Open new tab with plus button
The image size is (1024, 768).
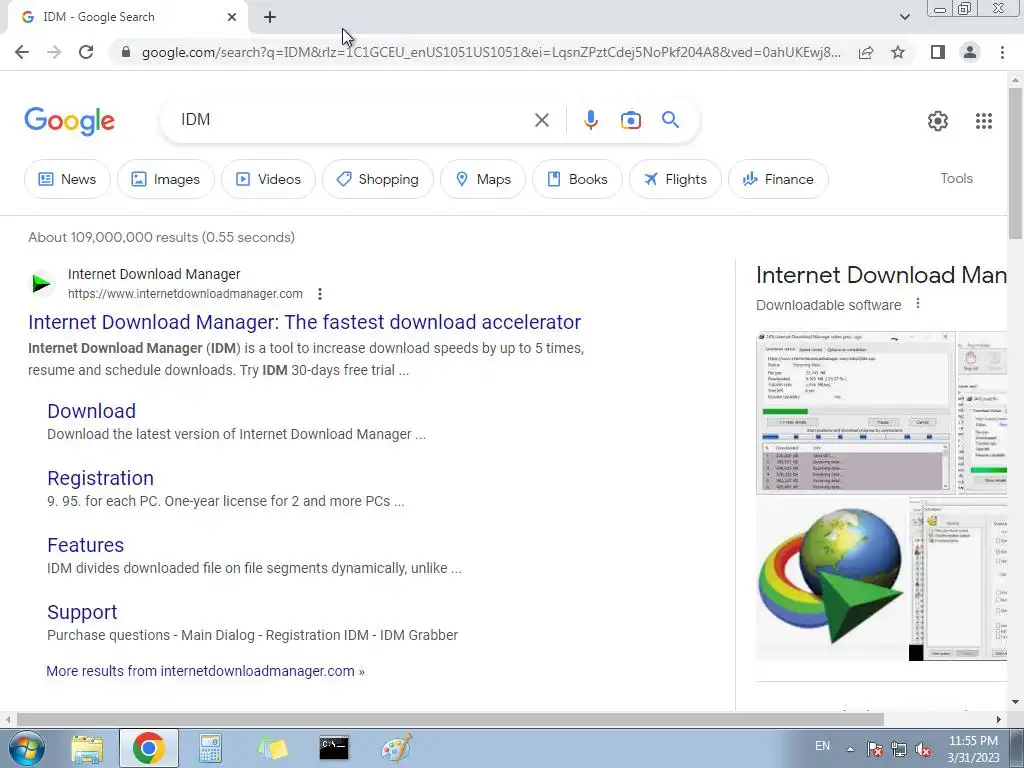pos(270,18)
